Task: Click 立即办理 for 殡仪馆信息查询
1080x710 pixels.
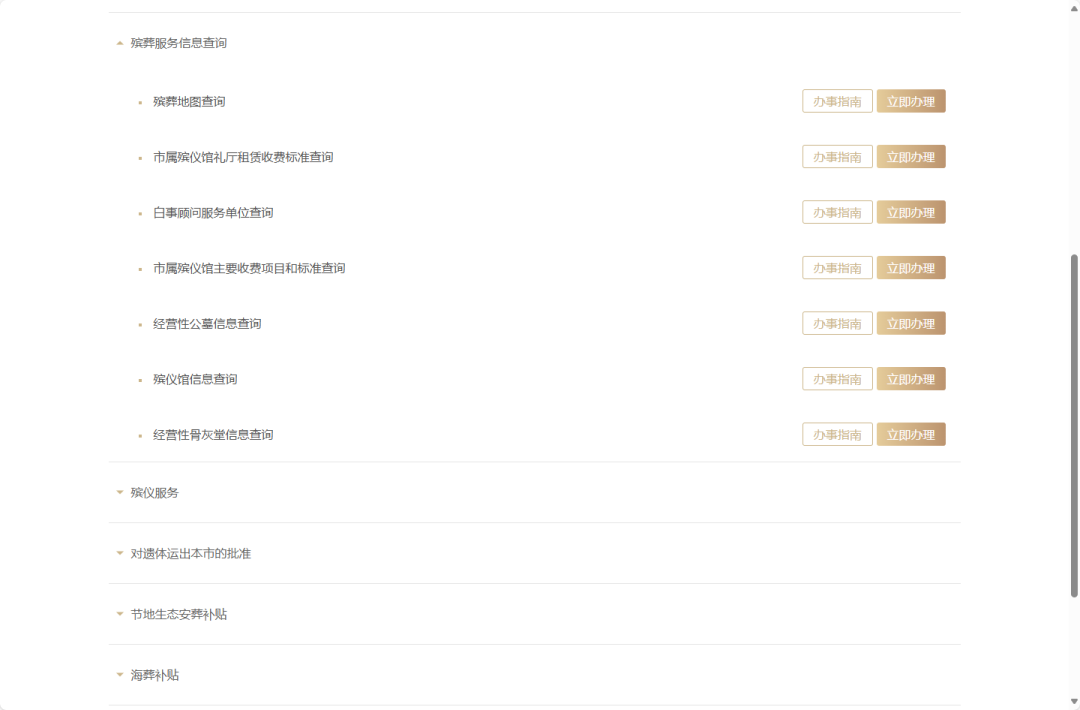Action: click(x=911, y=379)
